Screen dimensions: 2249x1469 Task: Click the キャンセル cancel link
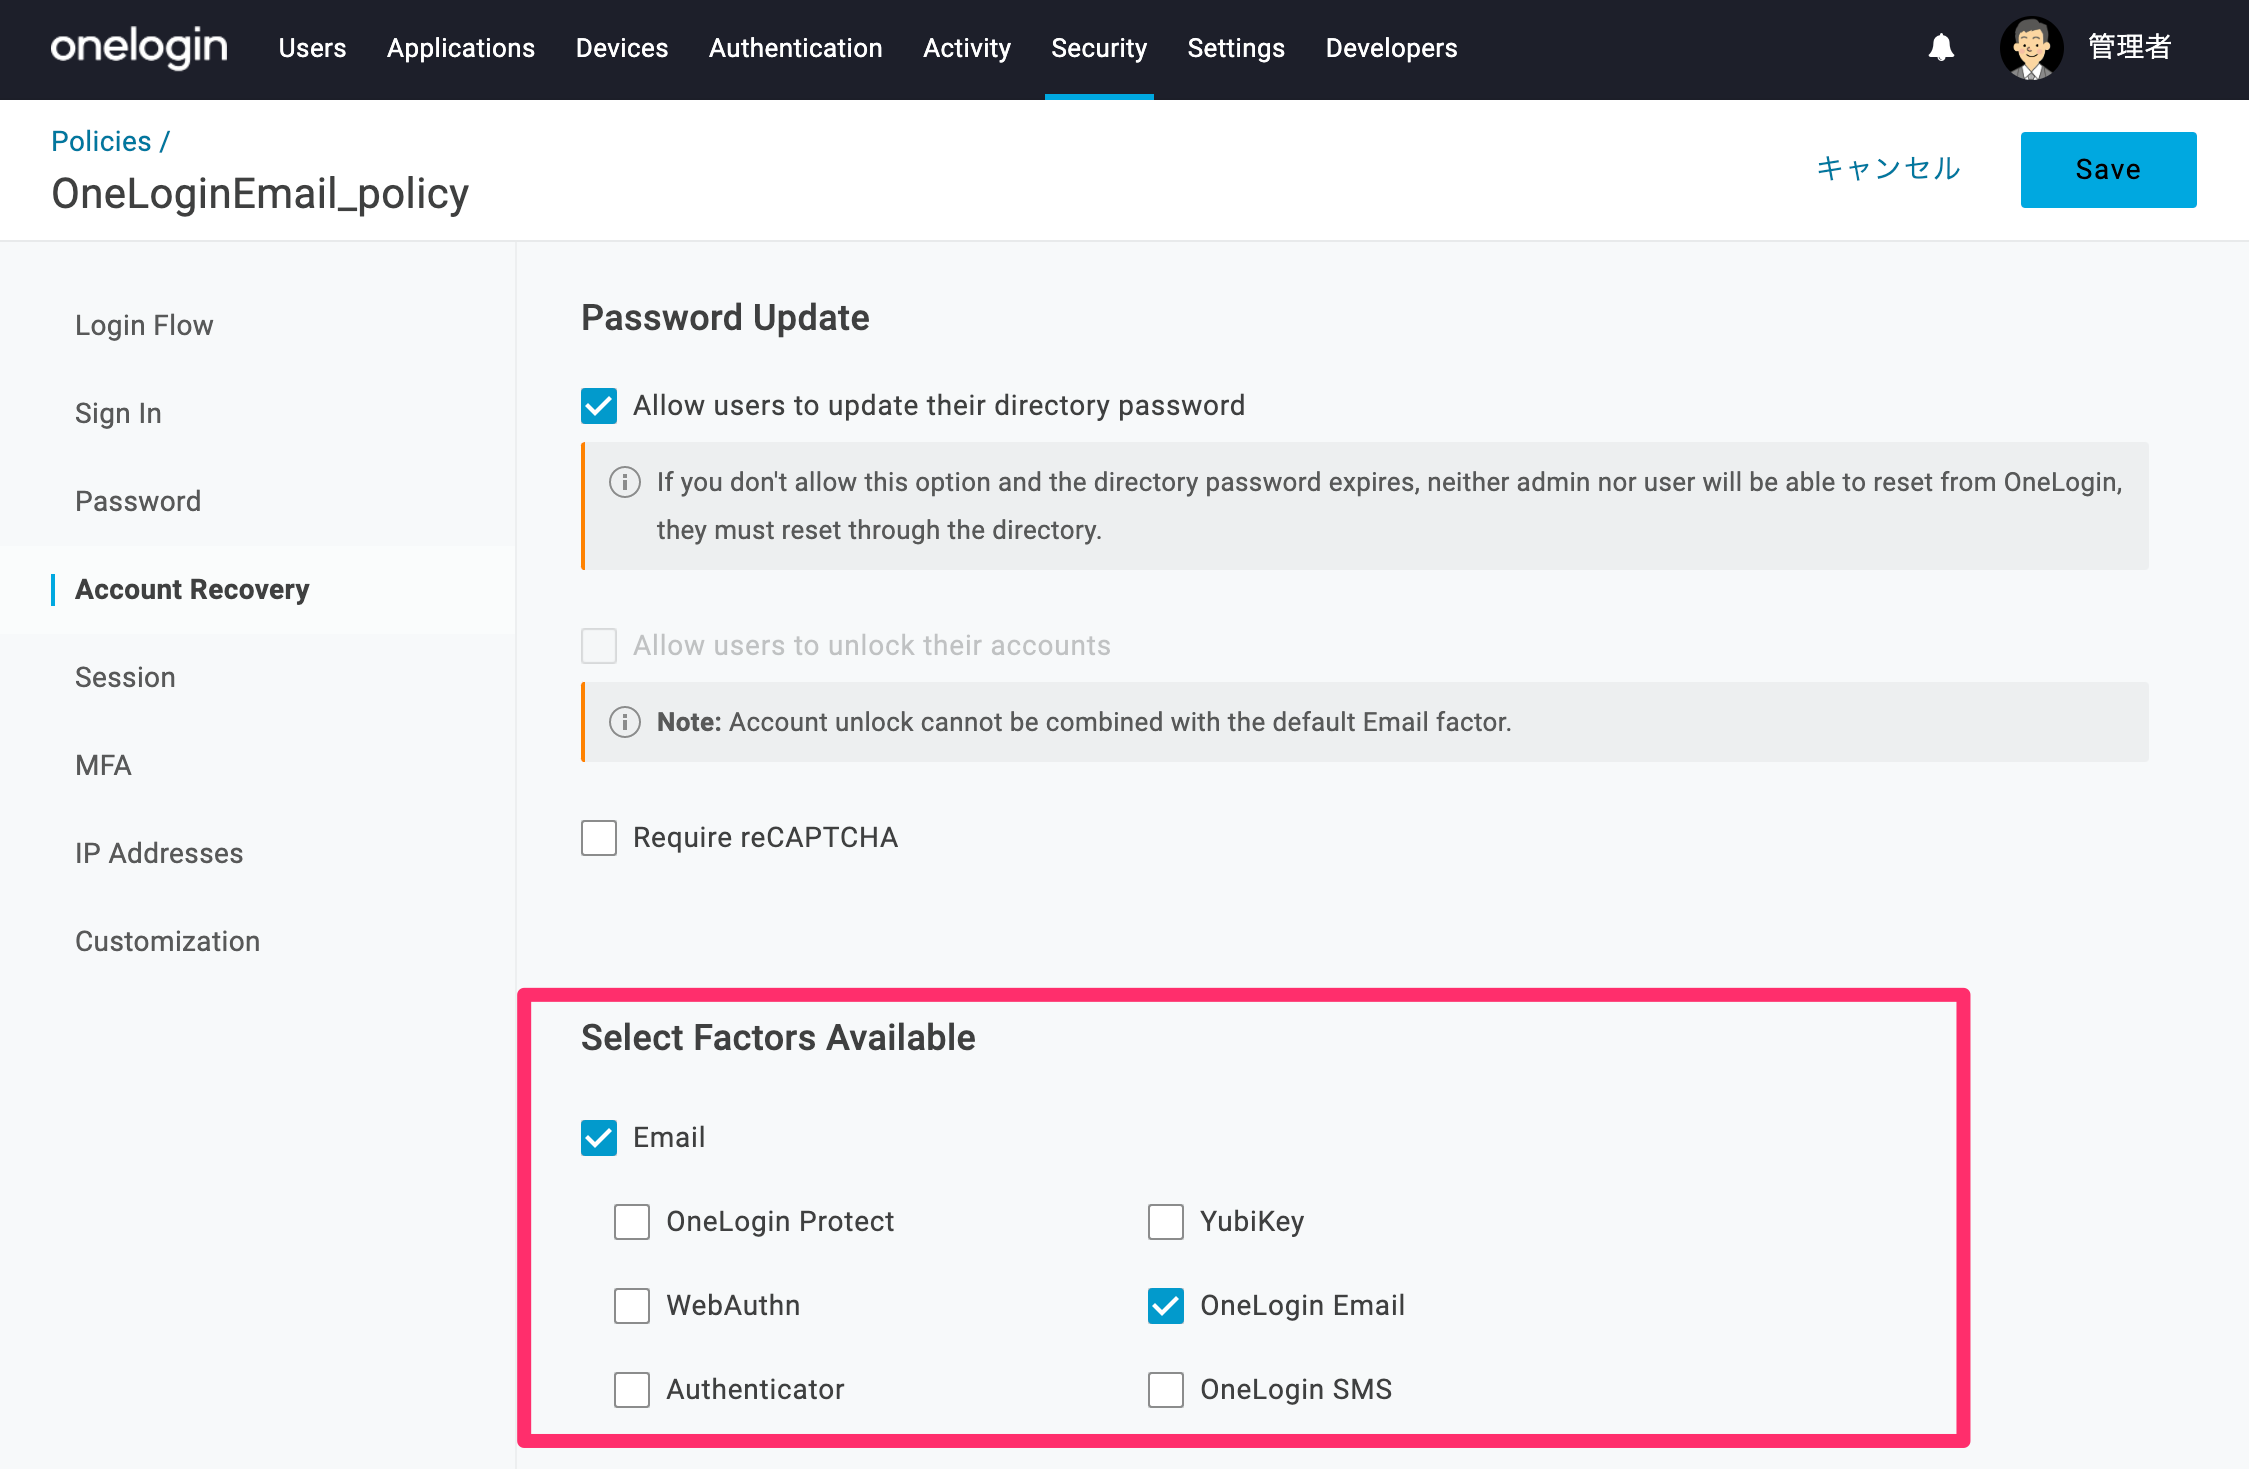pyautogui.click(x=1888, y=168)
